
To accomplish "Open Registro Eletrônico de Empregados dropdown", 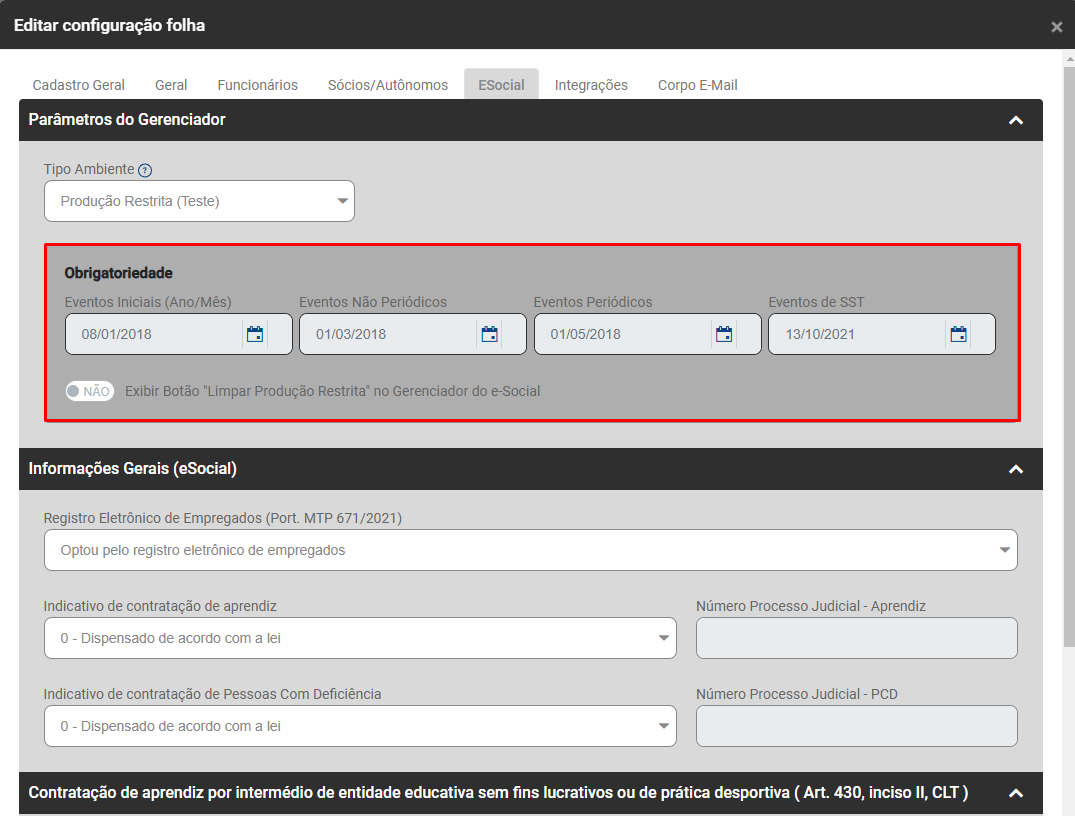I will pos(530,550).
